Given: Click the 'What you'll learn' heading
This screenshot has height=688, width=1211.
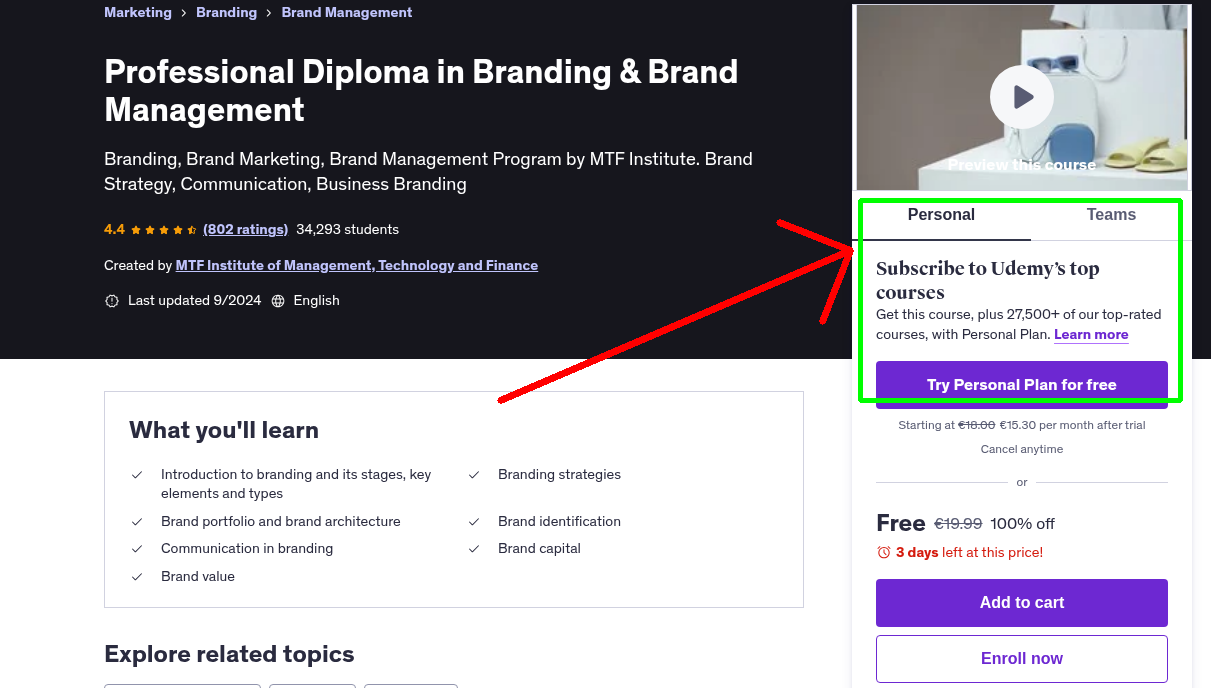Looking at the screenshot, I should click(x=224, y=430).
